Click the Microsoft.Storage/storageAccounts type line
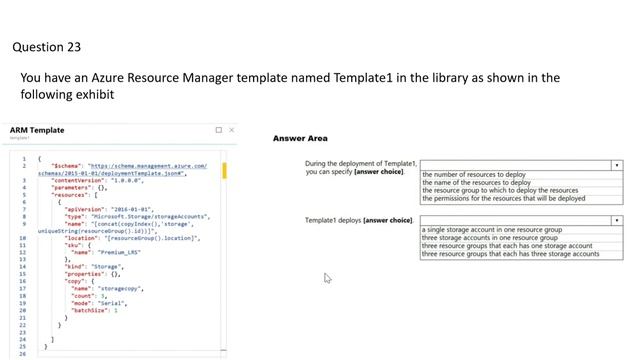 tap(137, 217)
